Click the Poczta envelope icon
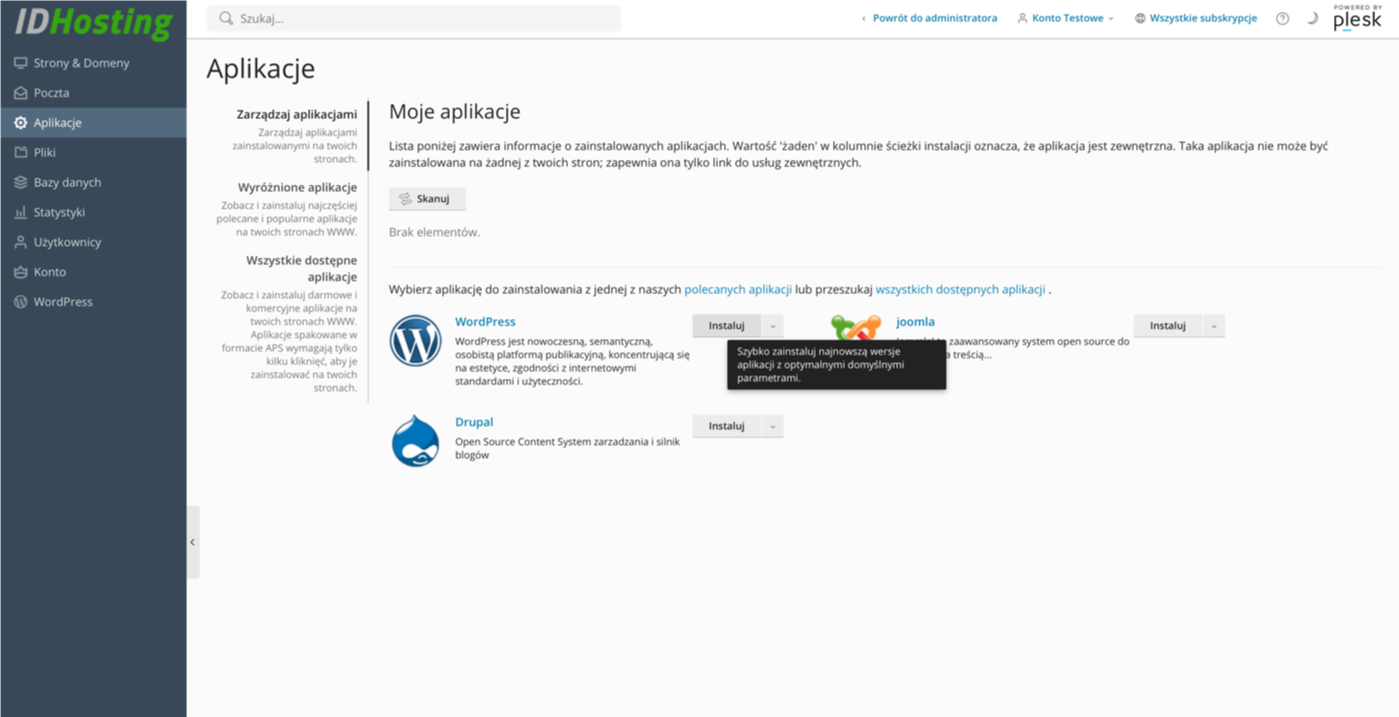This screenshot has height=717, width=1399. click(21, 93)
